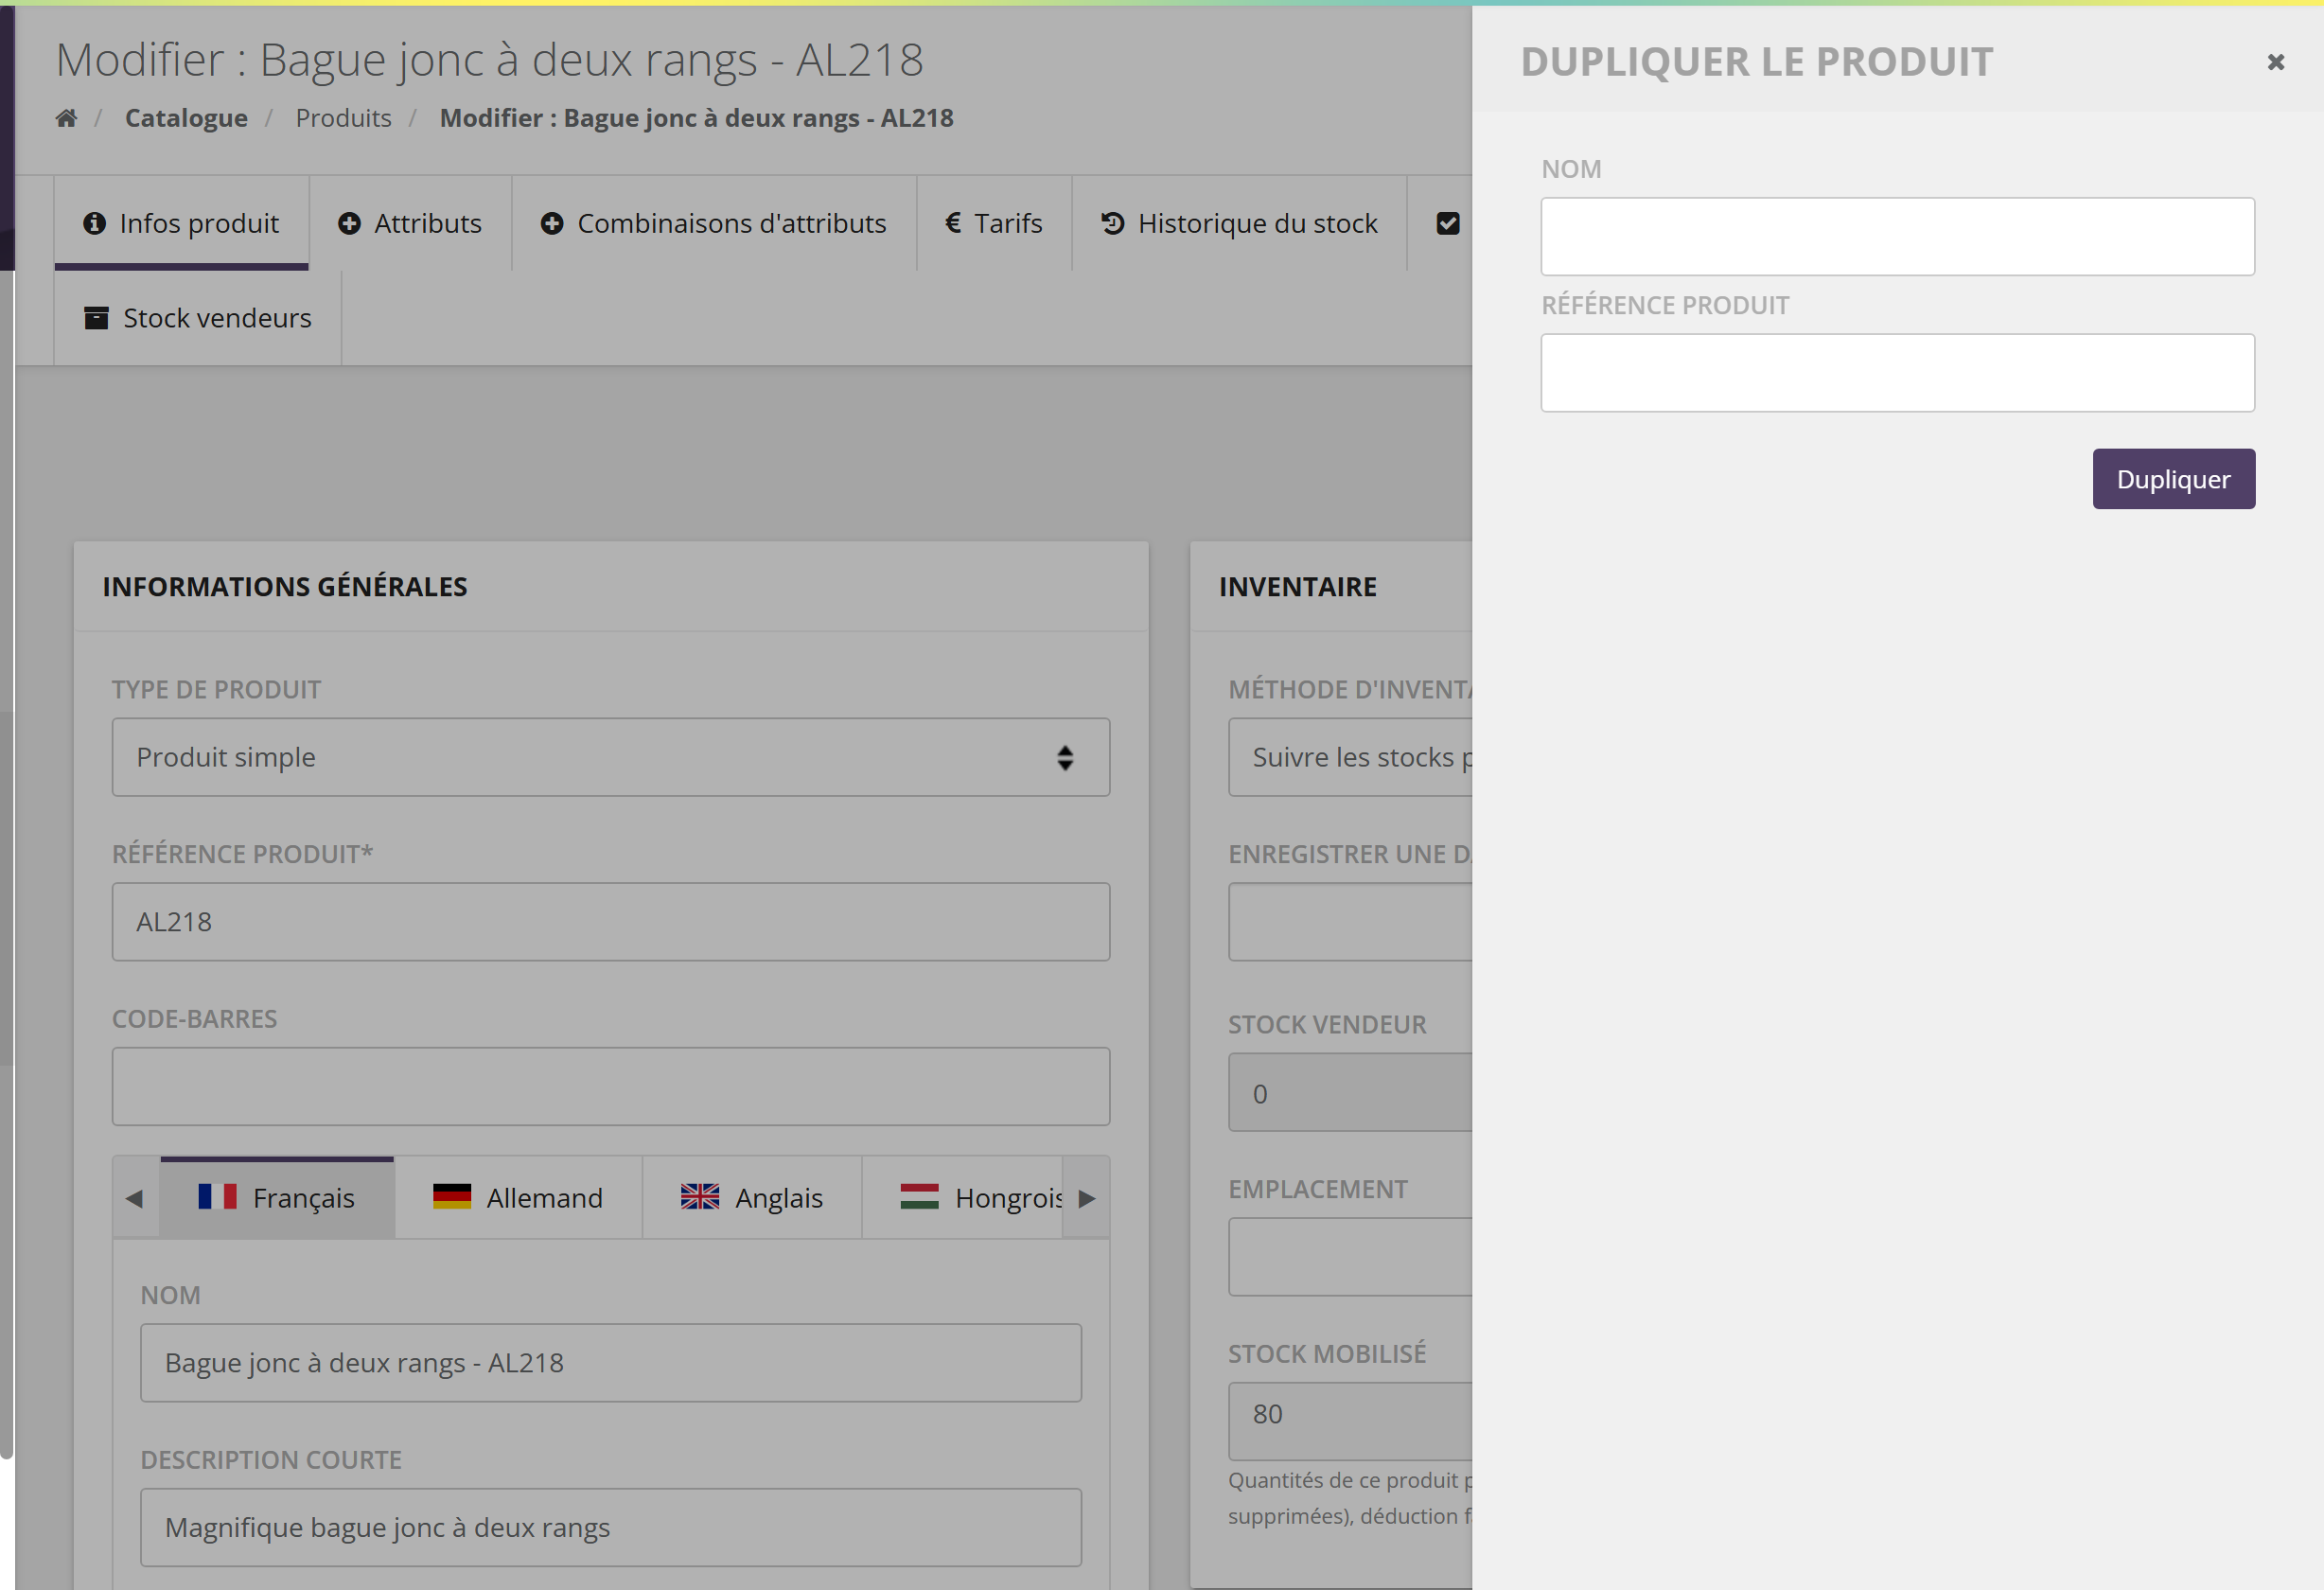This screenshot has width=2324, height=1590.
Task: Open Combinaisons d'attributs tab
Action: [714, 223]
